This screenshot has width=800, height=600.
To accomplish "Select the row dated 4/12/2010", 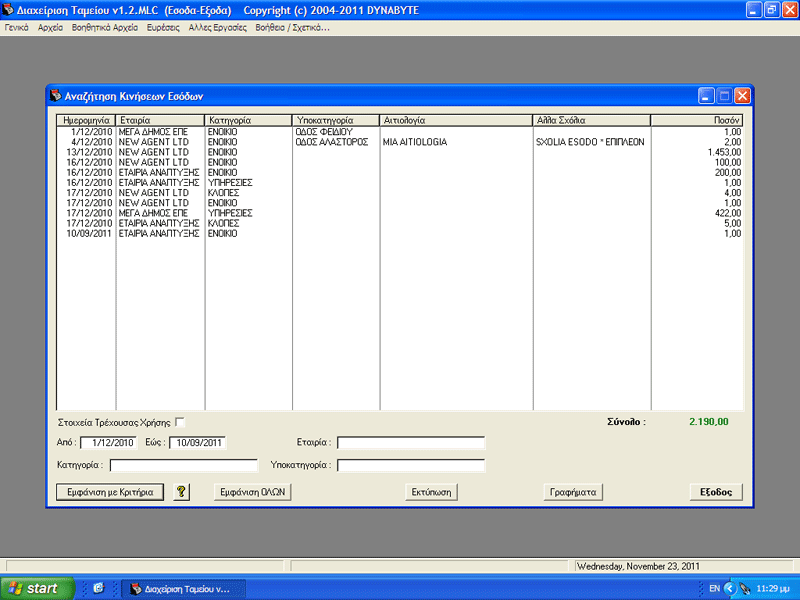I will [399, 142].
